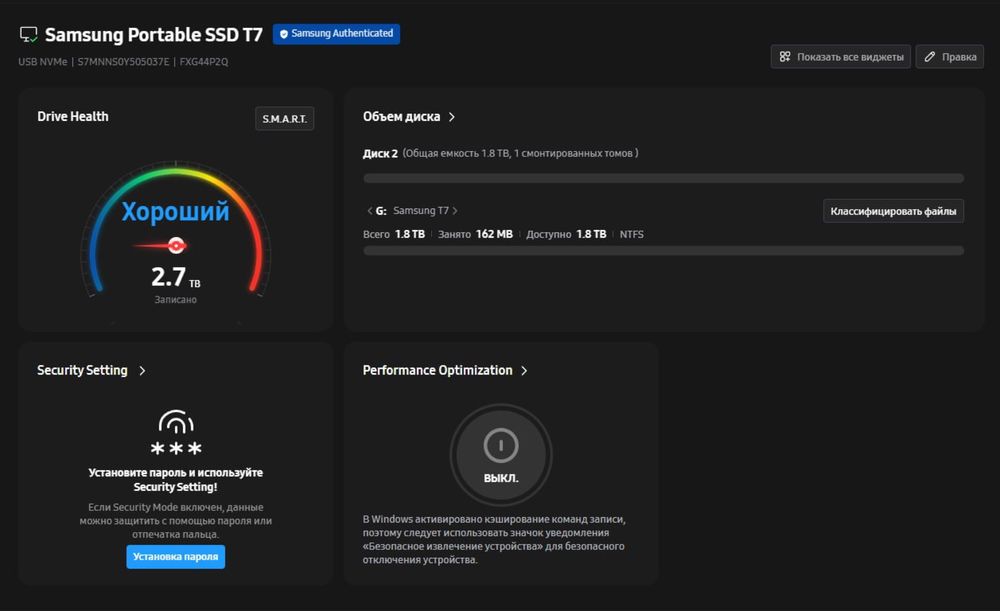Click the Классифицировать файлы button

pos(893,211)
